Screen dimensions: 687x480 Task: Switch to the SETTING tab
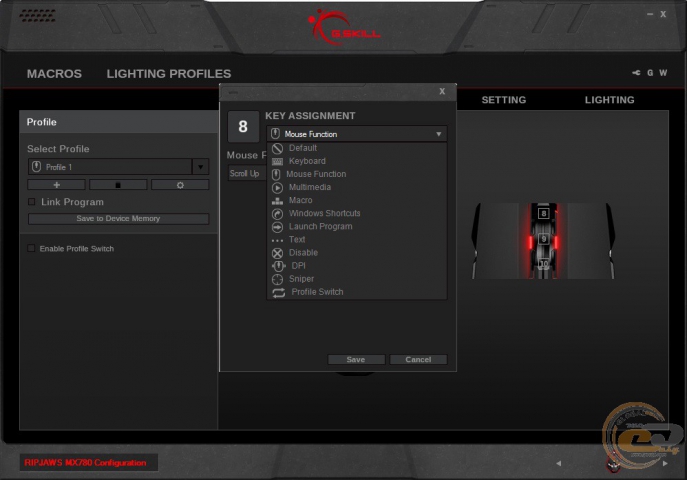click(504, 100)
